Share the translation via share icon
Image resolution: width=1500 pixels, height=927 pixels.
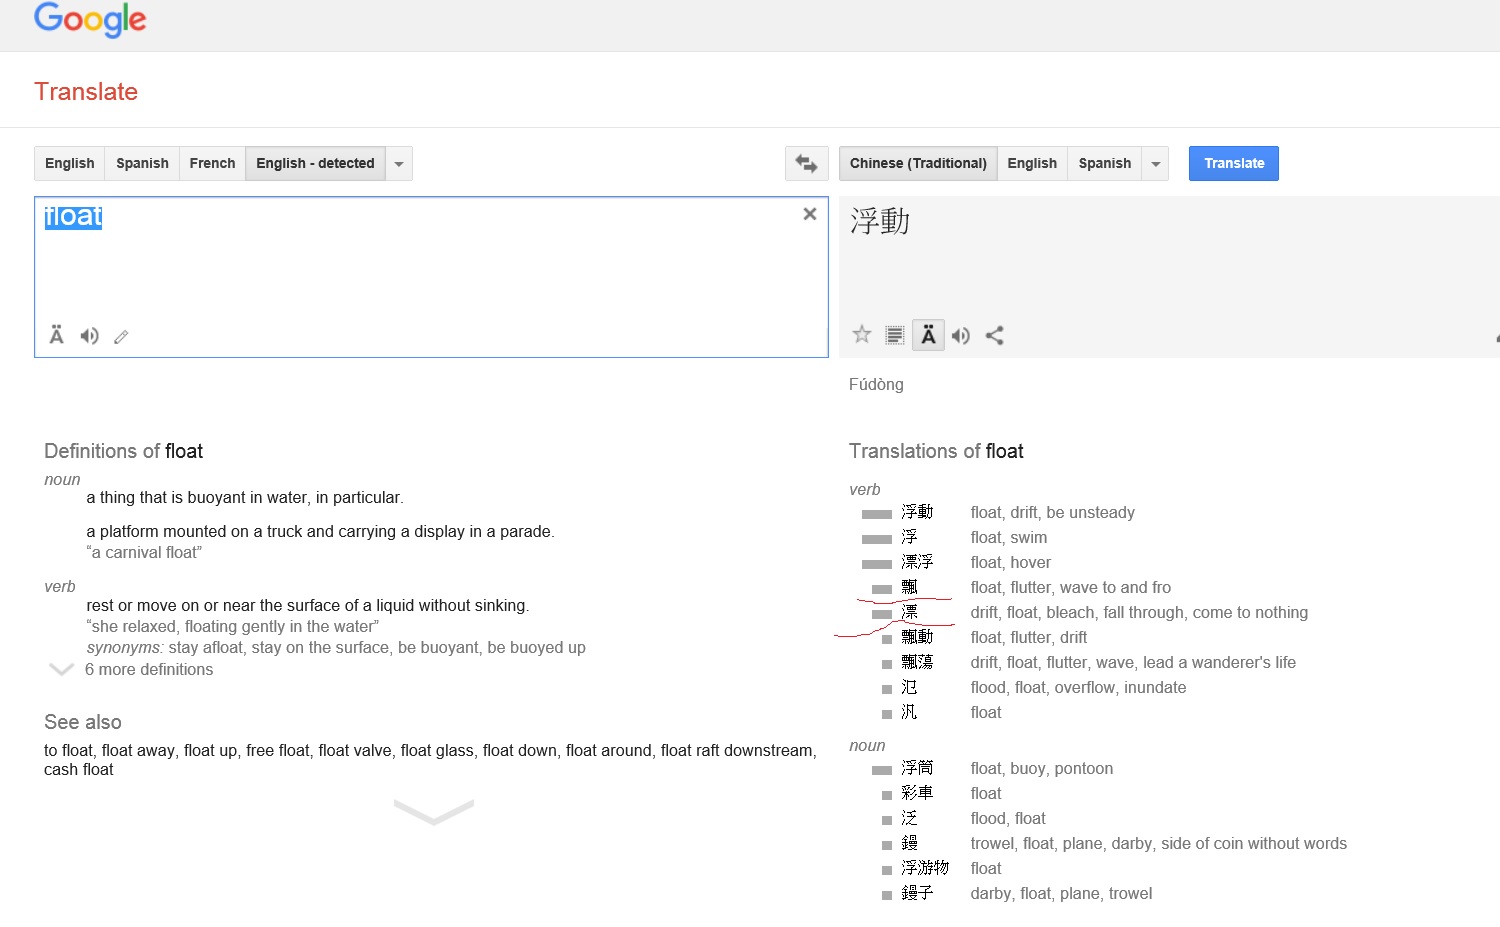click(x=994, y=336)
